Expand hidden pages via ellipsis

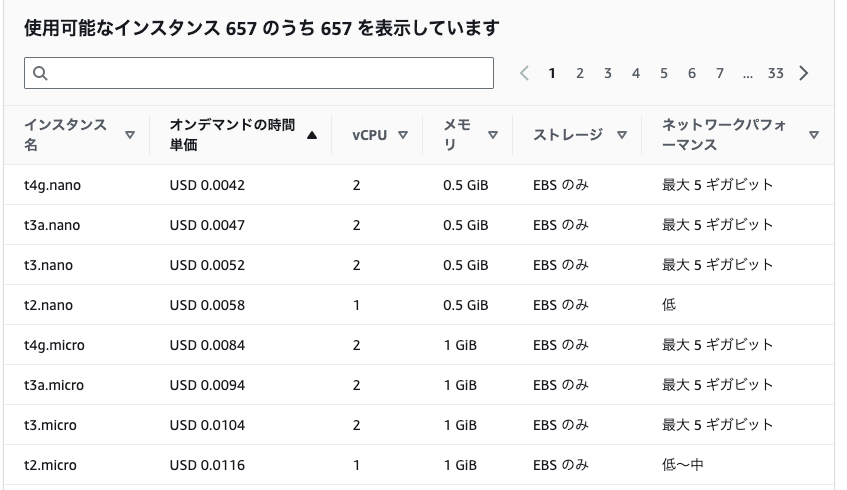748,73
